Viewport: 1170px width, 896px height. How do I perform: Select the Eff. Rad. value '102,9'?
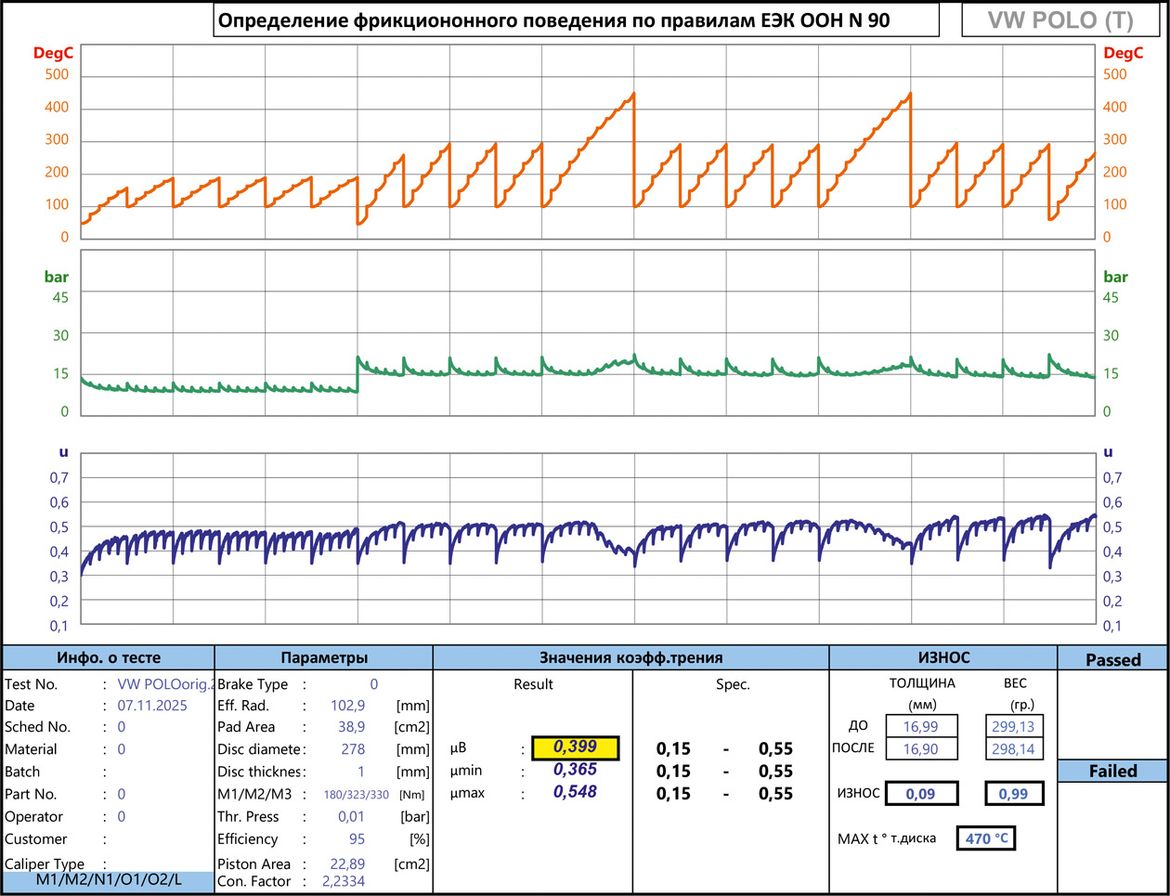348,706
